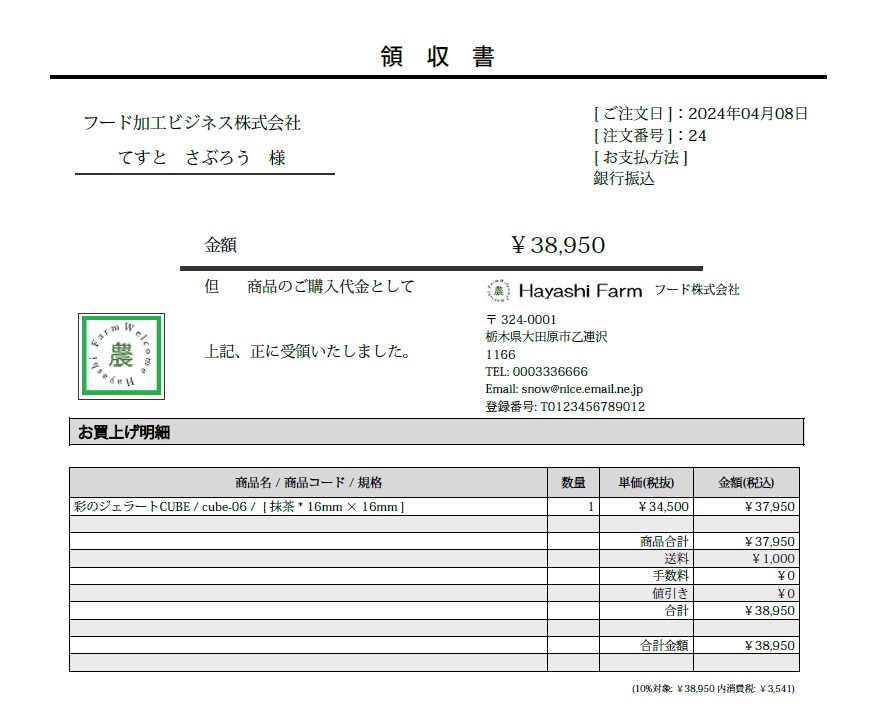Screen dimensions: 874x728
Task: Select the large amount ¥38,950
Action: click(558, 245)
